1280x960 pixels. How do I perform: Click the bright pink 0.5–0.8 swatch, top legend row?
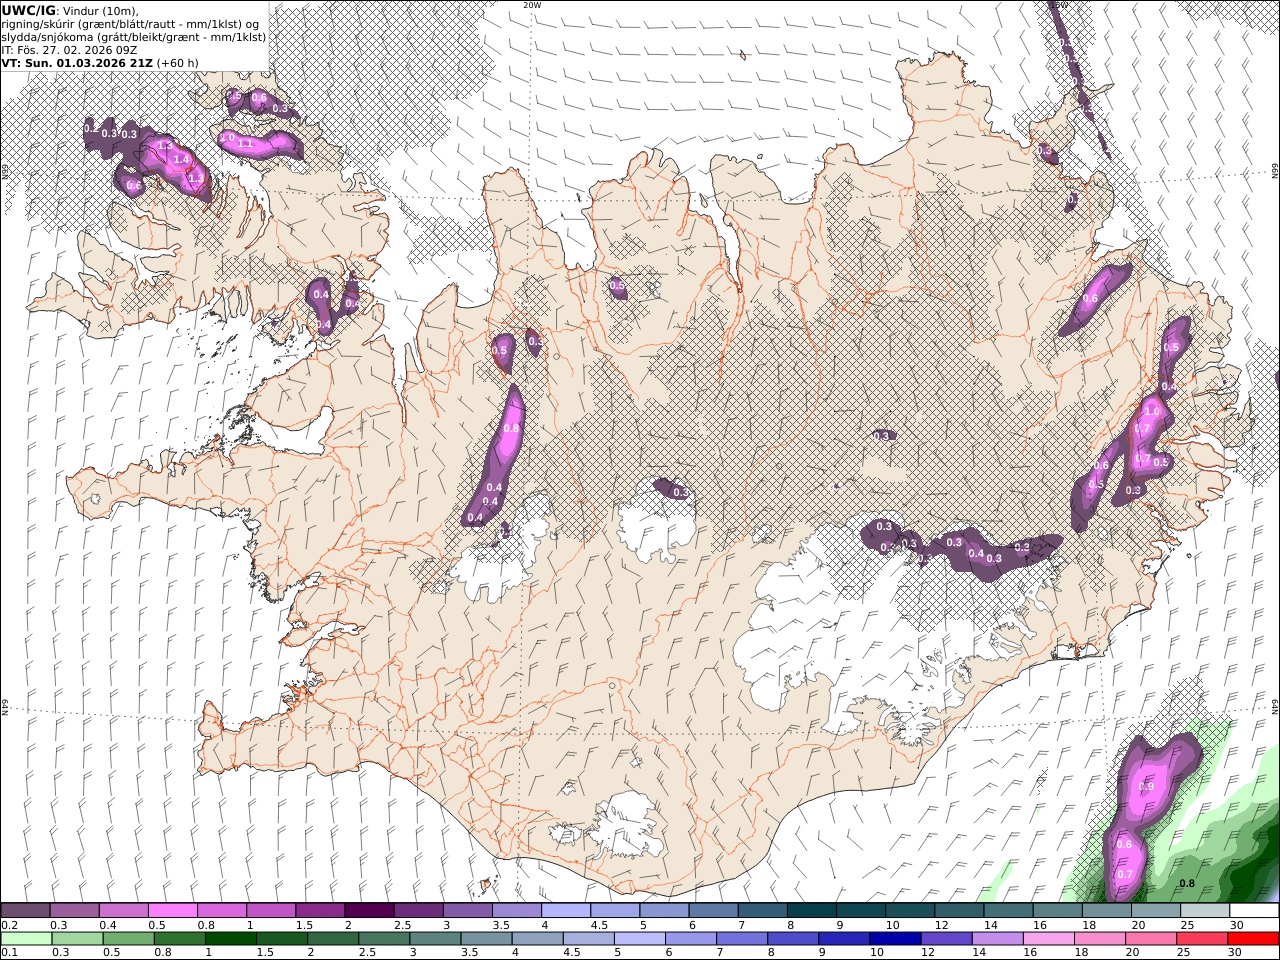pos(173,910)
